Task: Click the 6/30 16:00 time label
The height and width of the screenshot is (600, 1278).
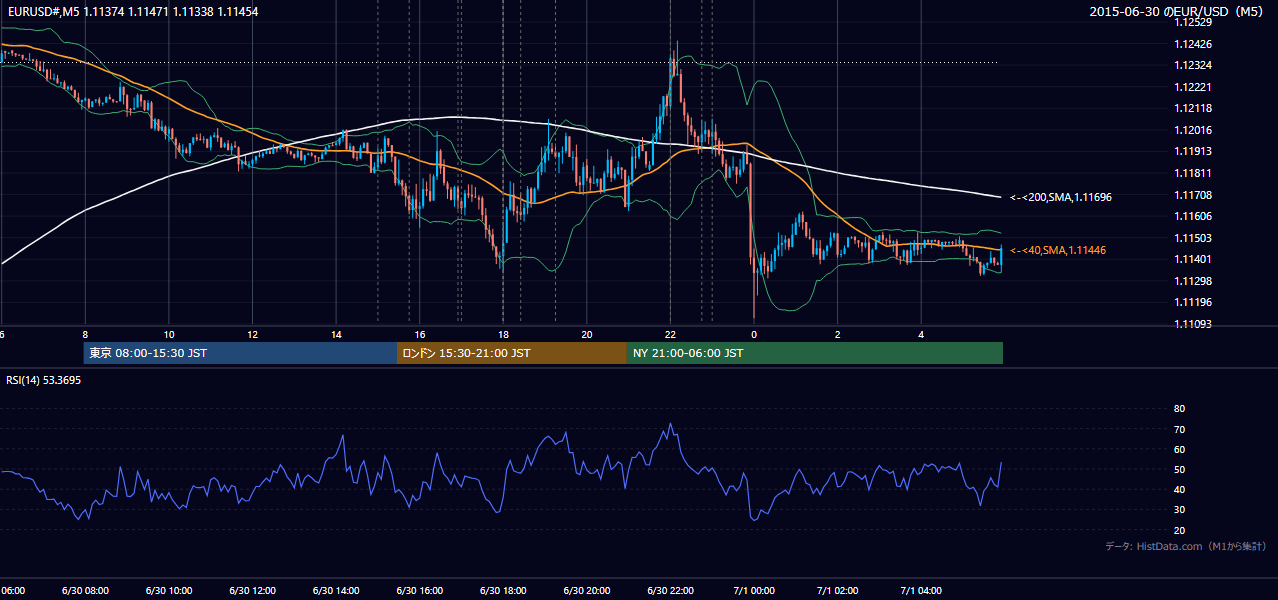Action: [419, 590]
